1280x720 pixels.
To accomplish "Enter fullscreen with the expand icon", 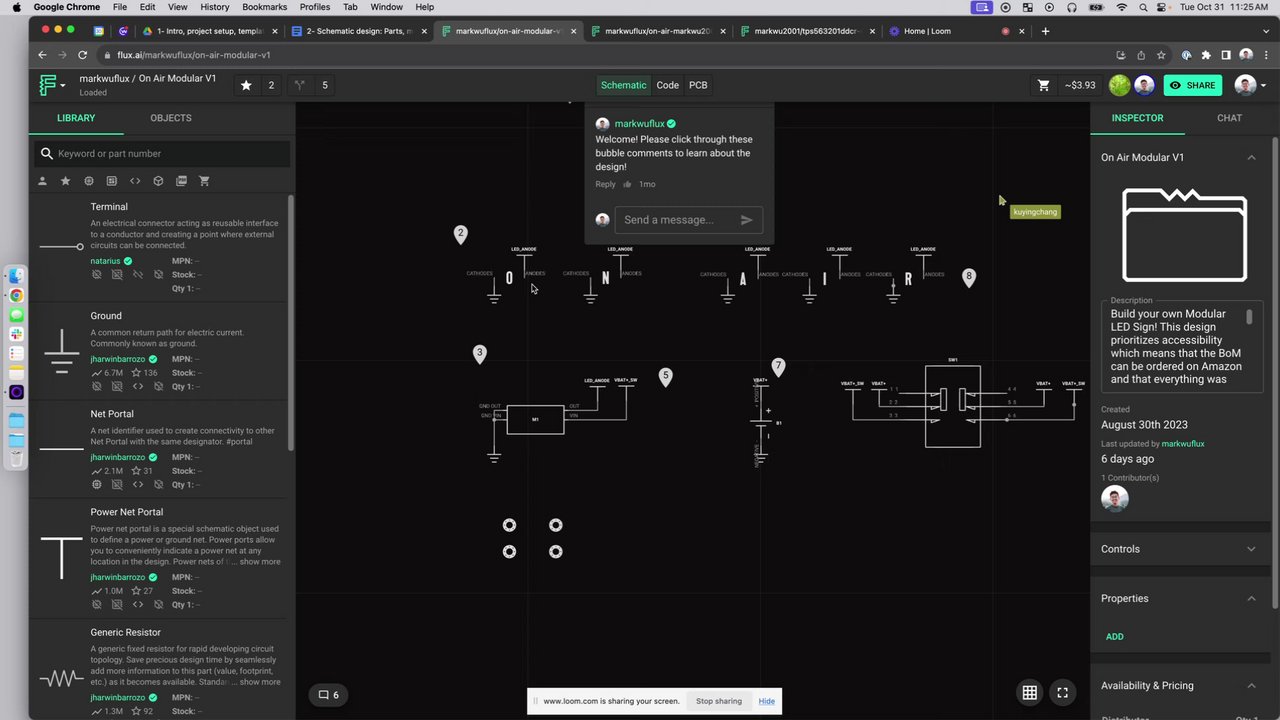I will point(1062,692).
